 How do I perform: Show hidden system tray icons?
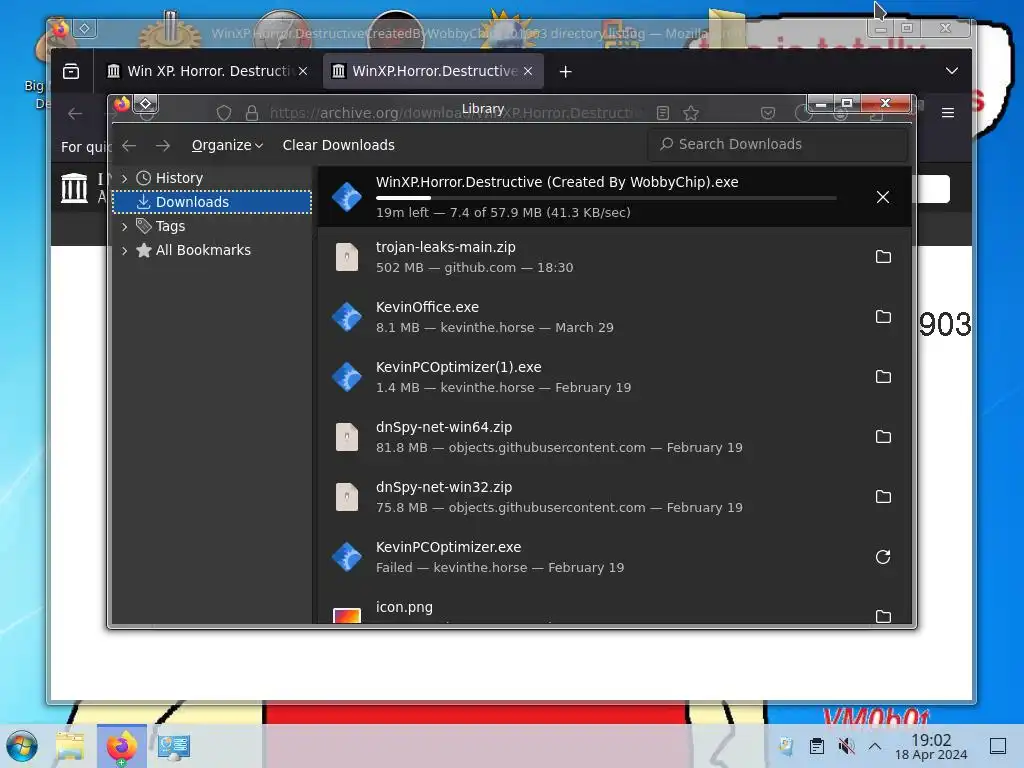pos(875,746)
